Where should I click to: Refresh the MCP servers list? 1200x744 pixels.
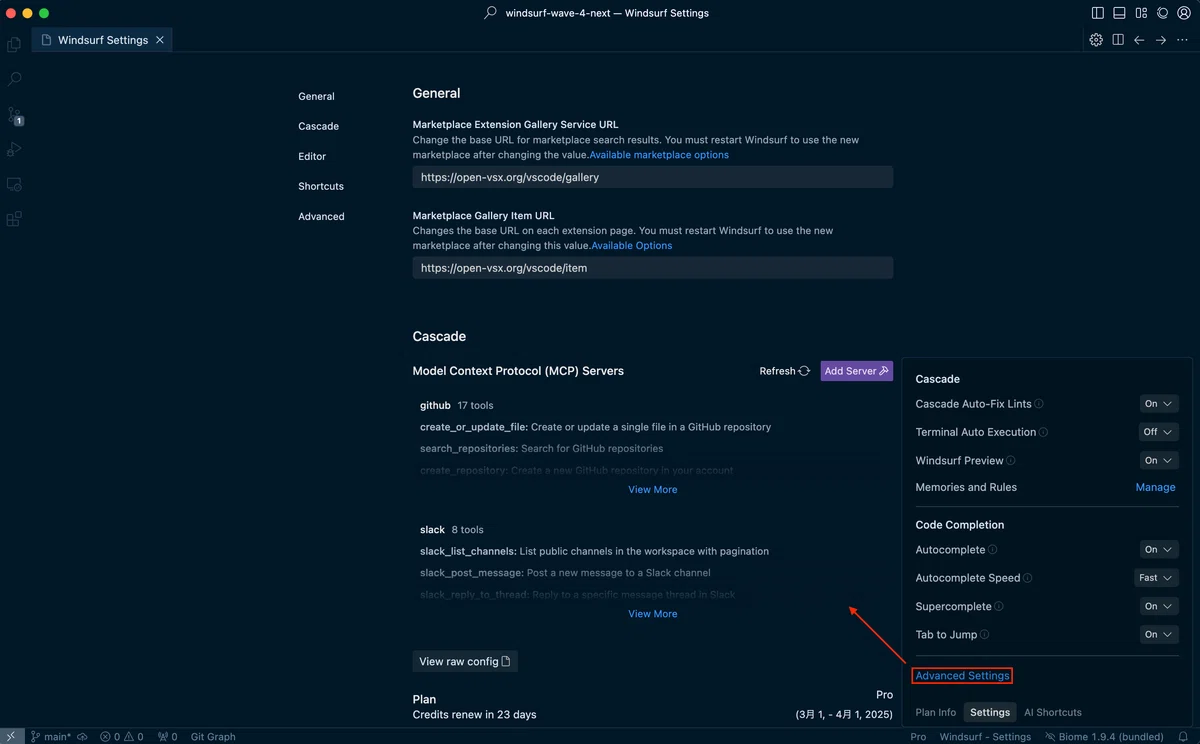pyautogui.click(x=785, y=371)
